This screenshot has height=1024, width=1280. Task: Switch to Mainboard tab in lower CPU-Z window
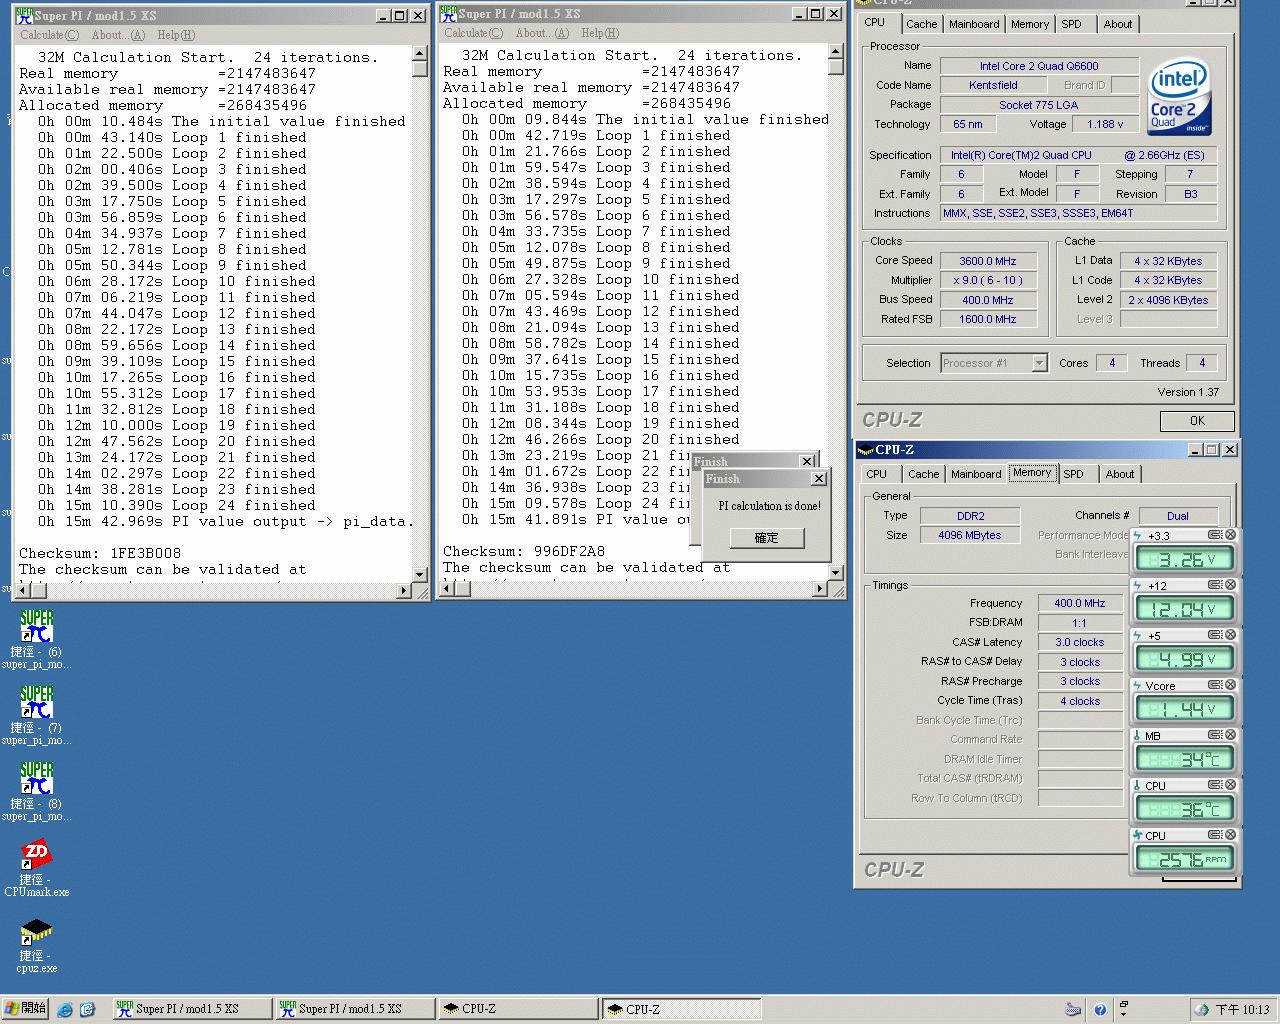pyautogui.click(x=976, y=474)
